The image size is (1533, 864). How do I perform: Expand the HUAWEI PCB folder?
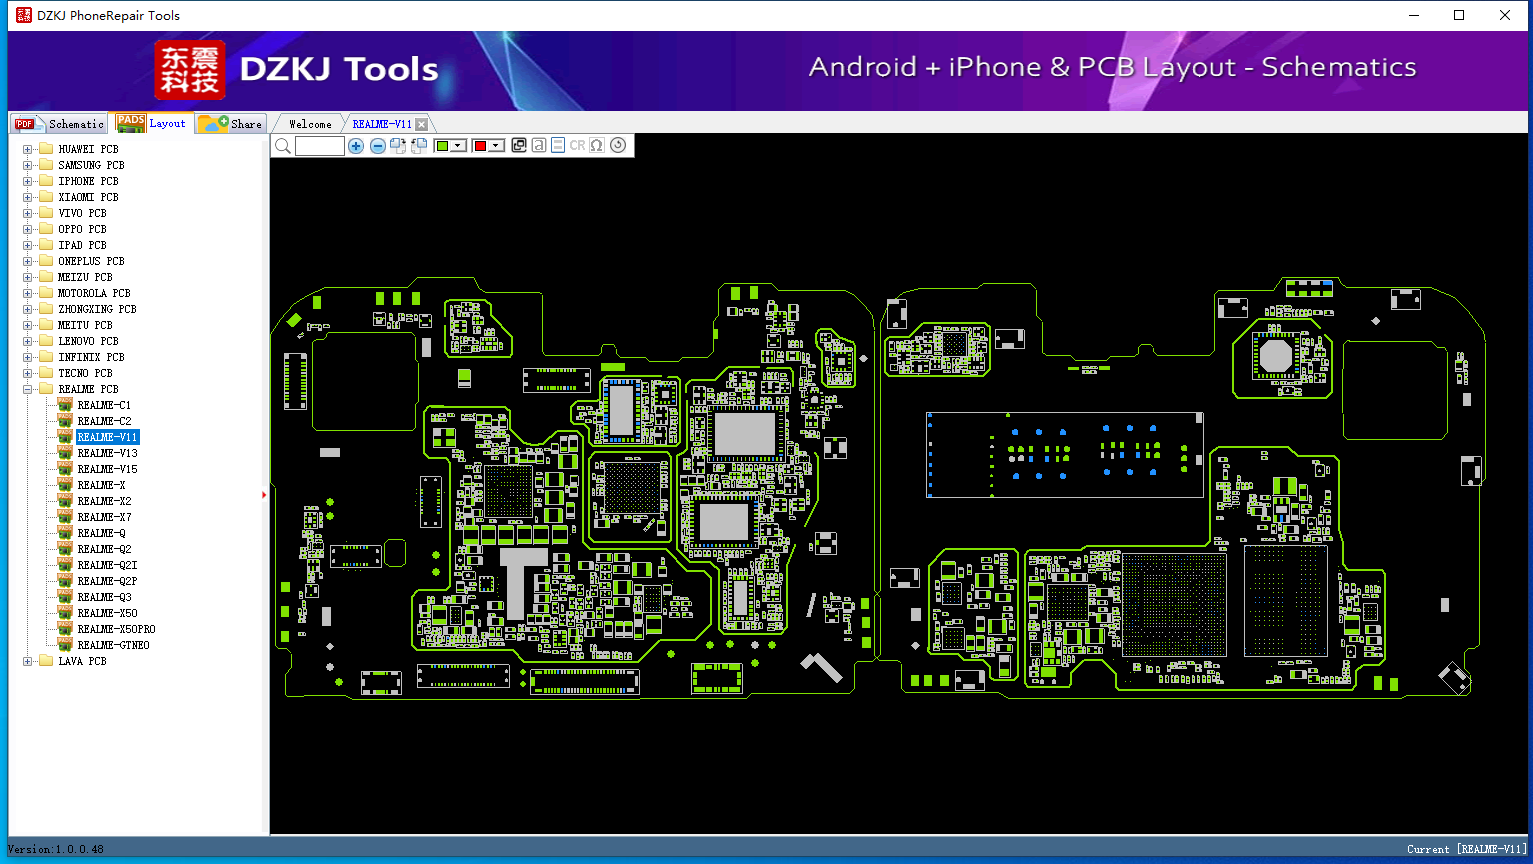click(28, 149)
